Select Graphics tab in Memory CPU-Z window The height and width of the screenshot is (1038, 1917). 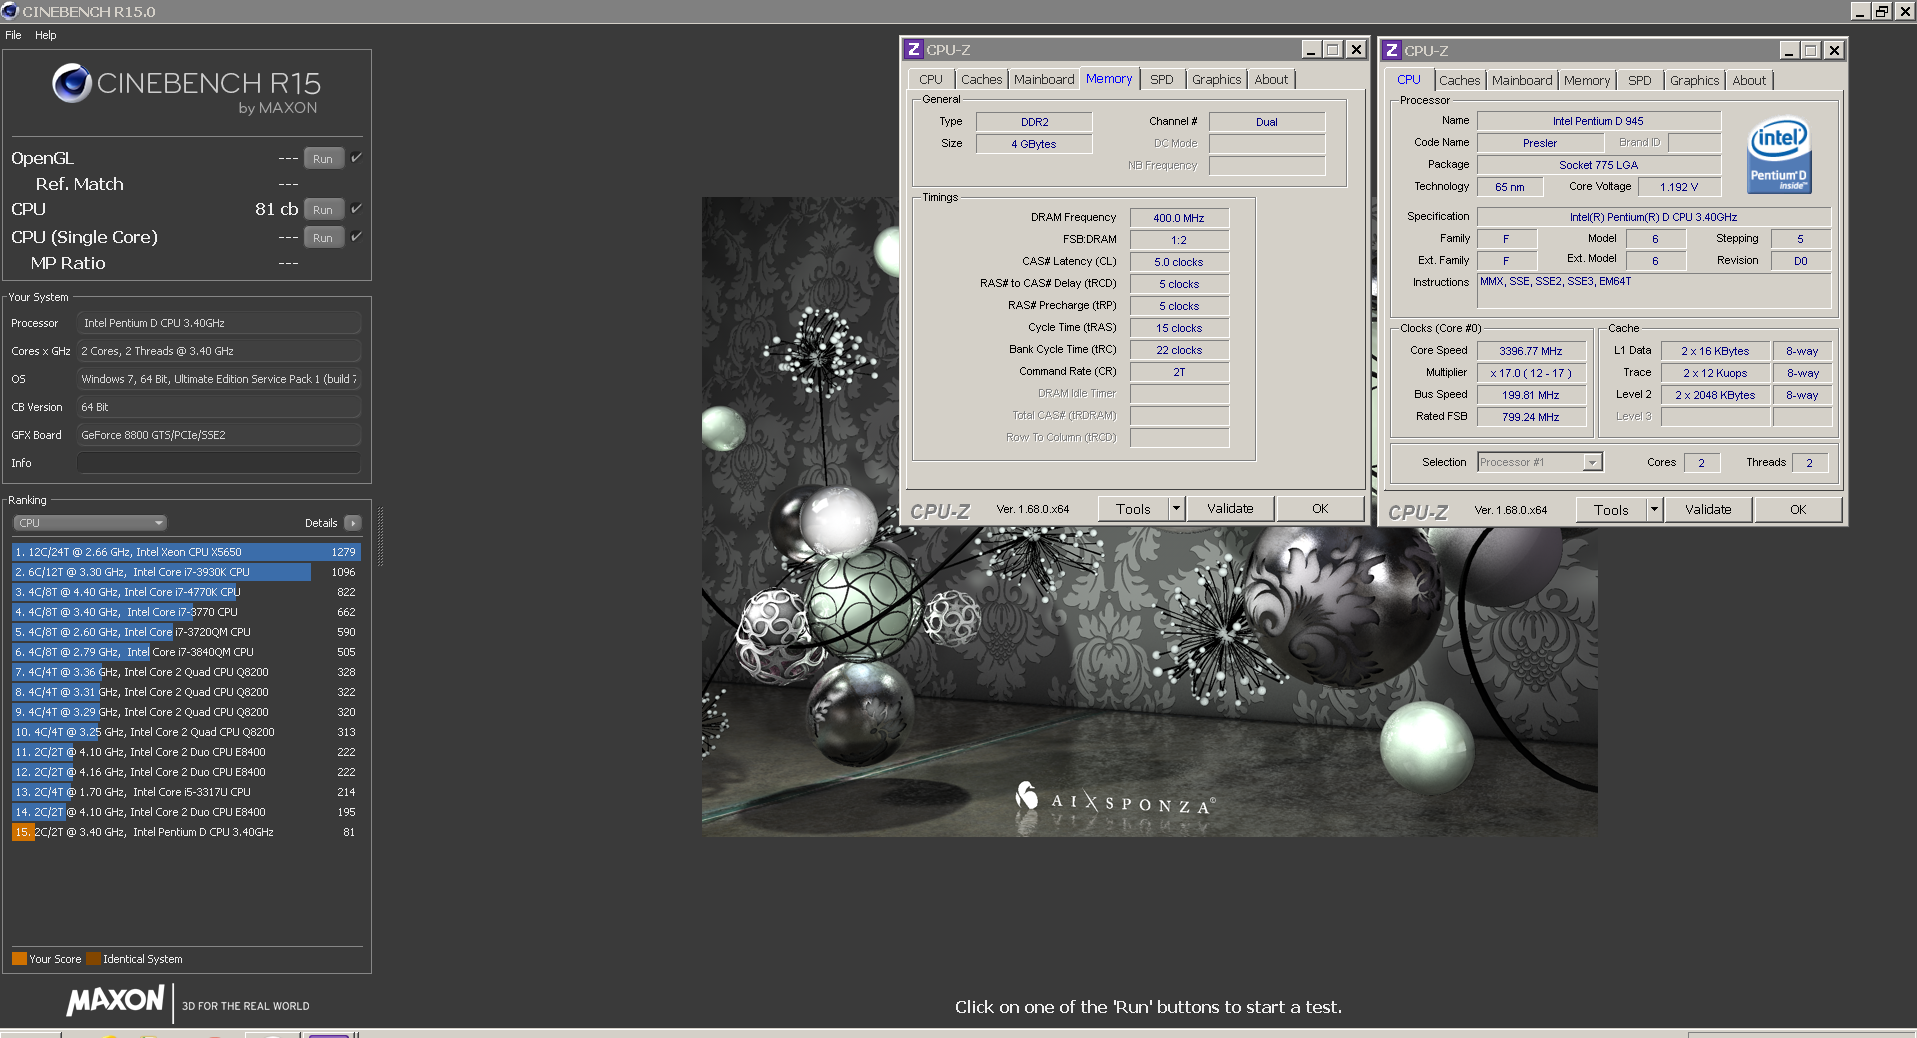(1216, 79)
